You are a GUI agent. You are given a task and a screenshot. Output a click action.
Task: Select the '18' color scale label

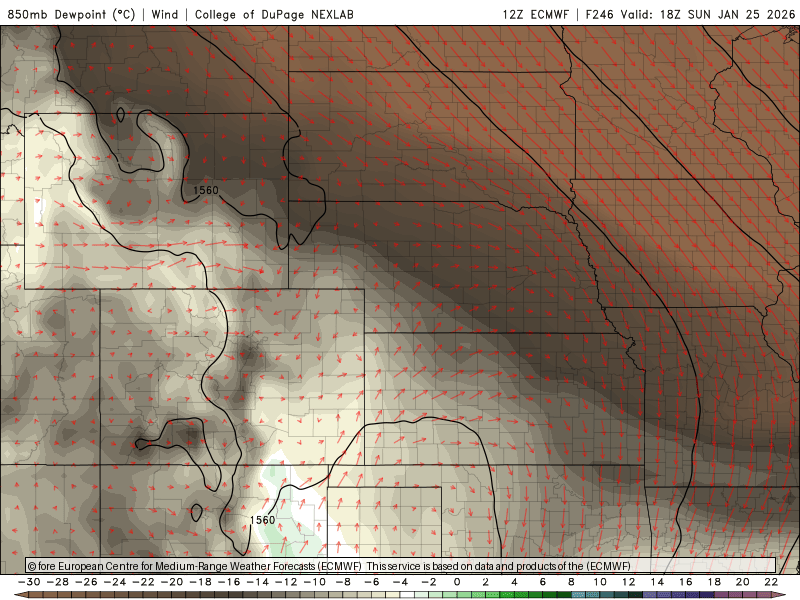[x=714, y=582]
